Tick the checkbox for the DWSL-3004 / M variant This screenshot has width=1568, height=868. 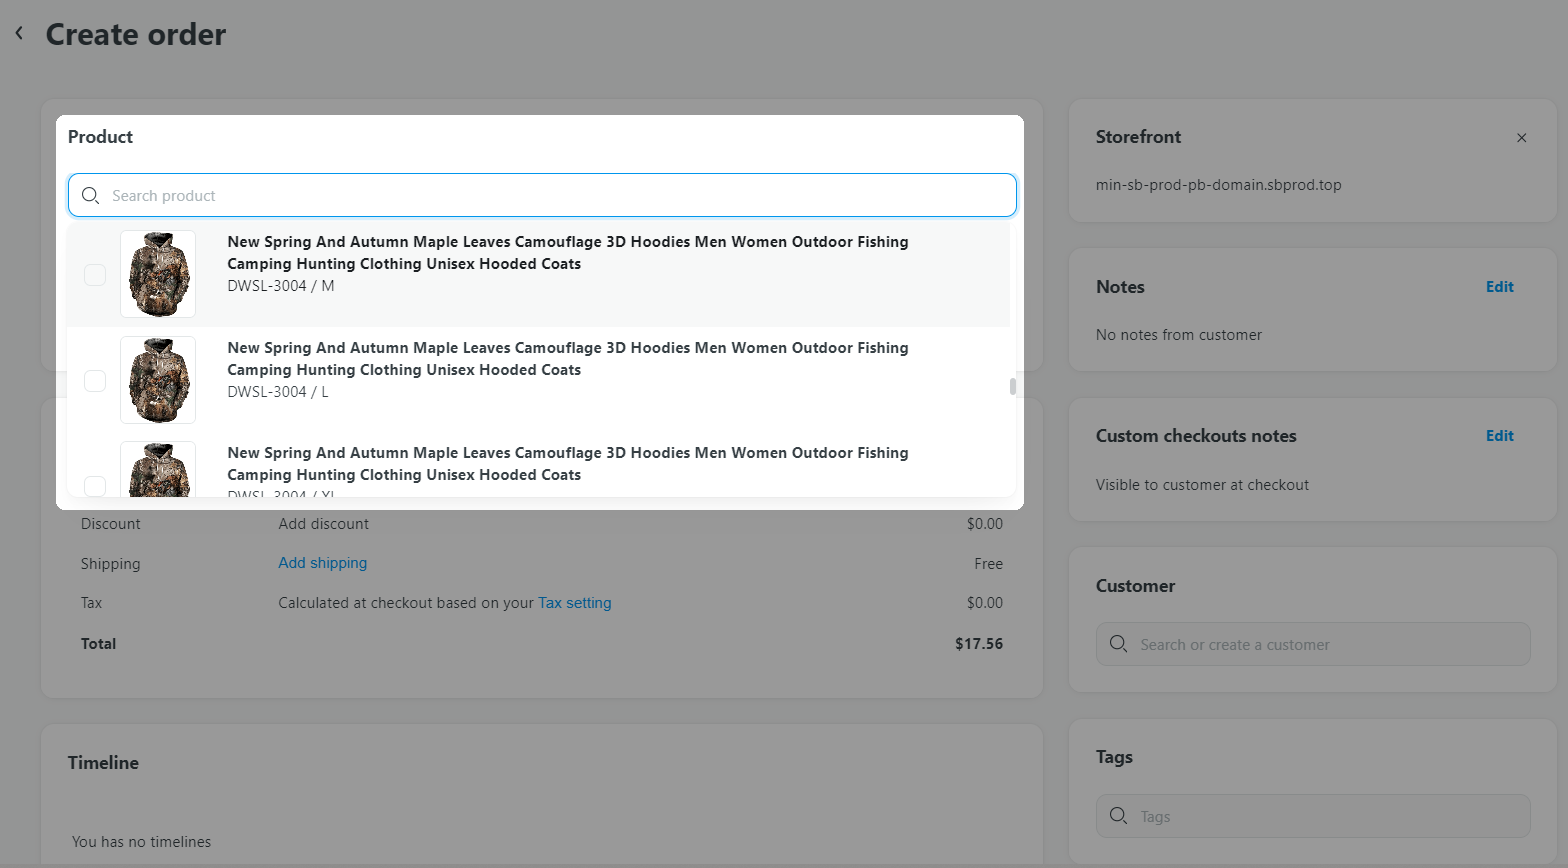(95, 275)
